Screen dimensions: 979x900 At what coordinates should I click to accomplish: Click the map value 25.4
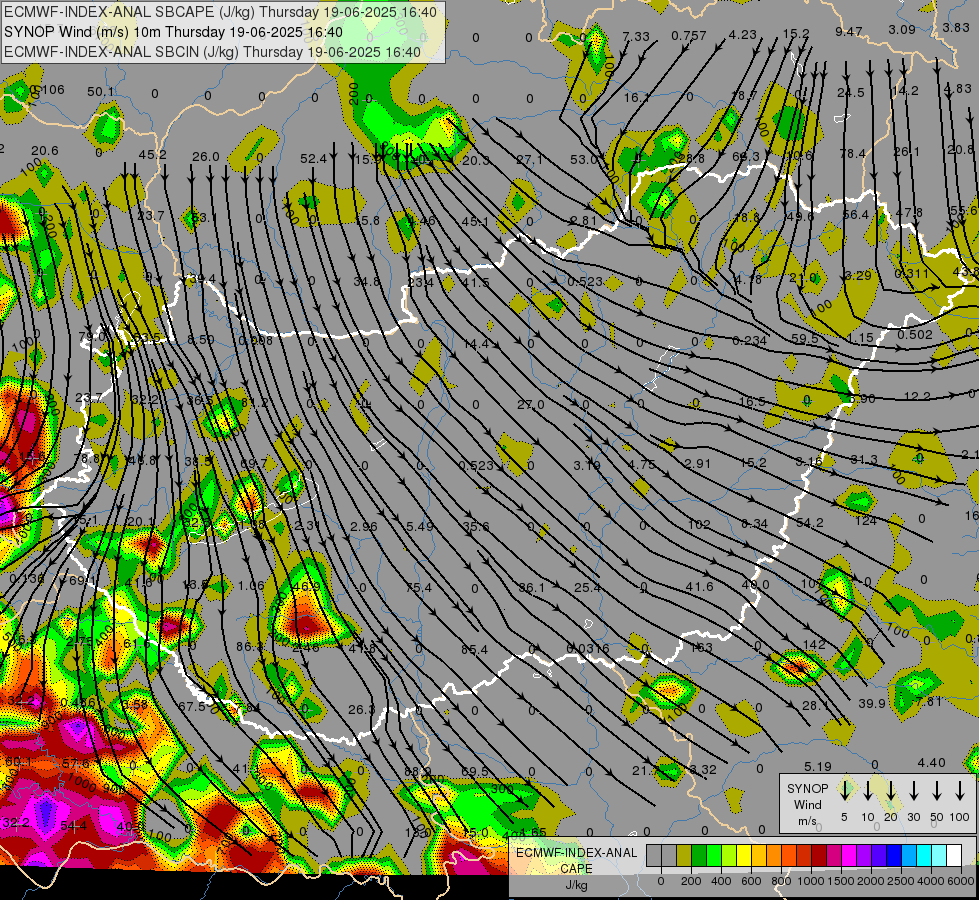point(588,588)
